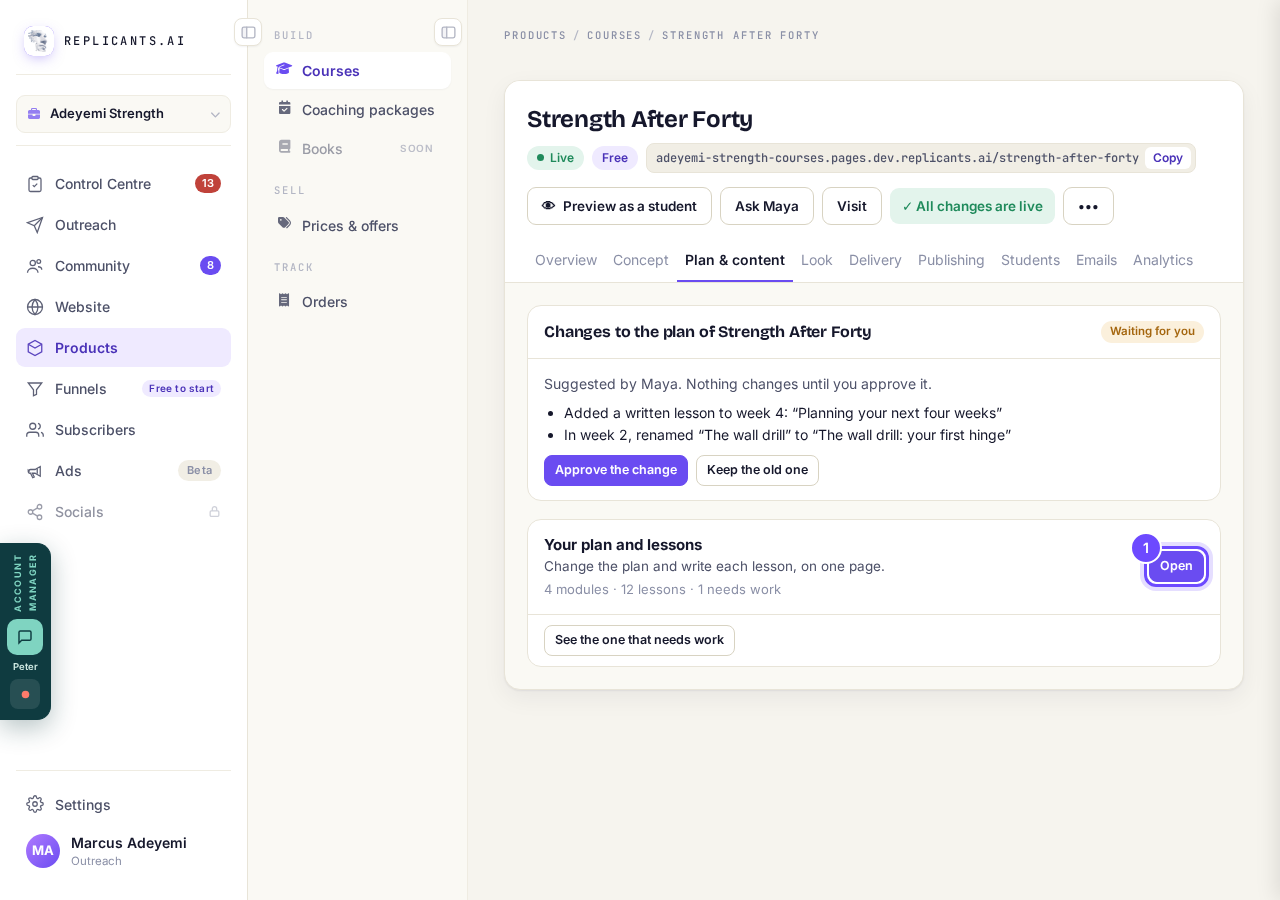
Task: Open Control Centre clipboard icon
Action: [35, 184]
